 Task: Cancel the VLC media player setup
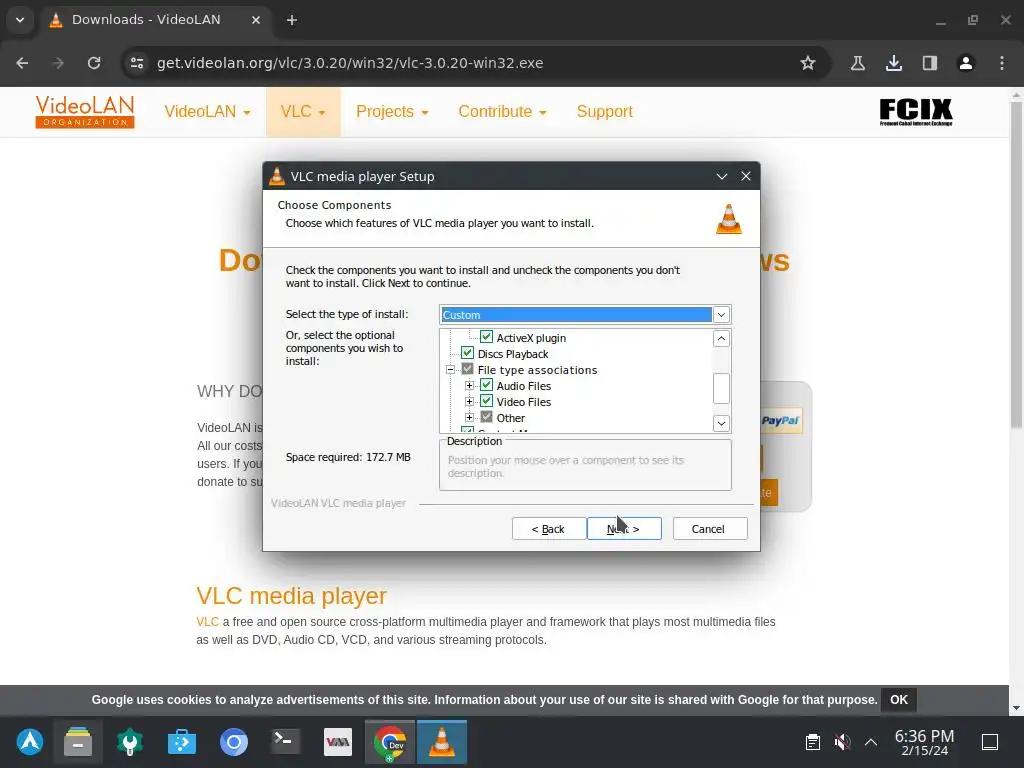point(710,529)
